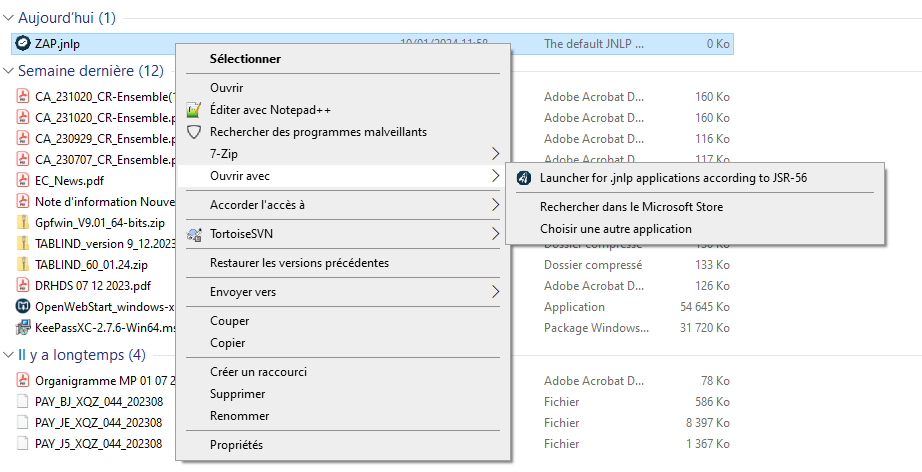Click the EC_News.pdf file icon

pyautogui.click(x=23, y=181)
